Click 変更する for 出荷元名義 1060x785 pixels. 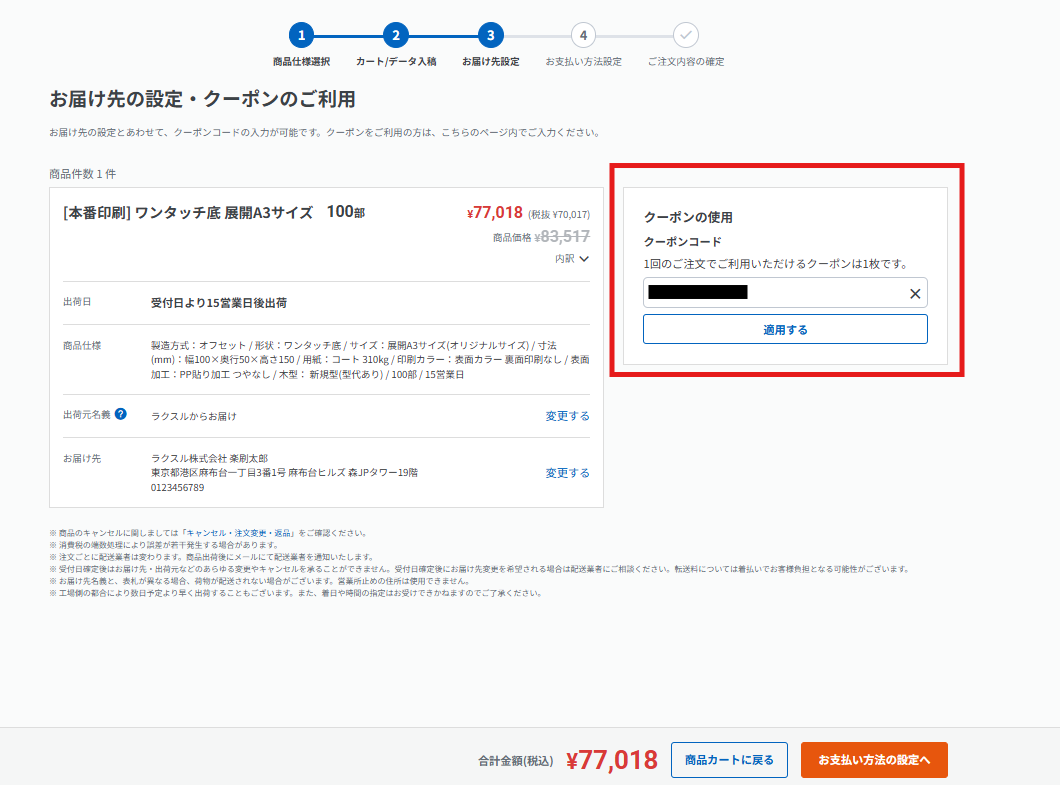(567, 416)
